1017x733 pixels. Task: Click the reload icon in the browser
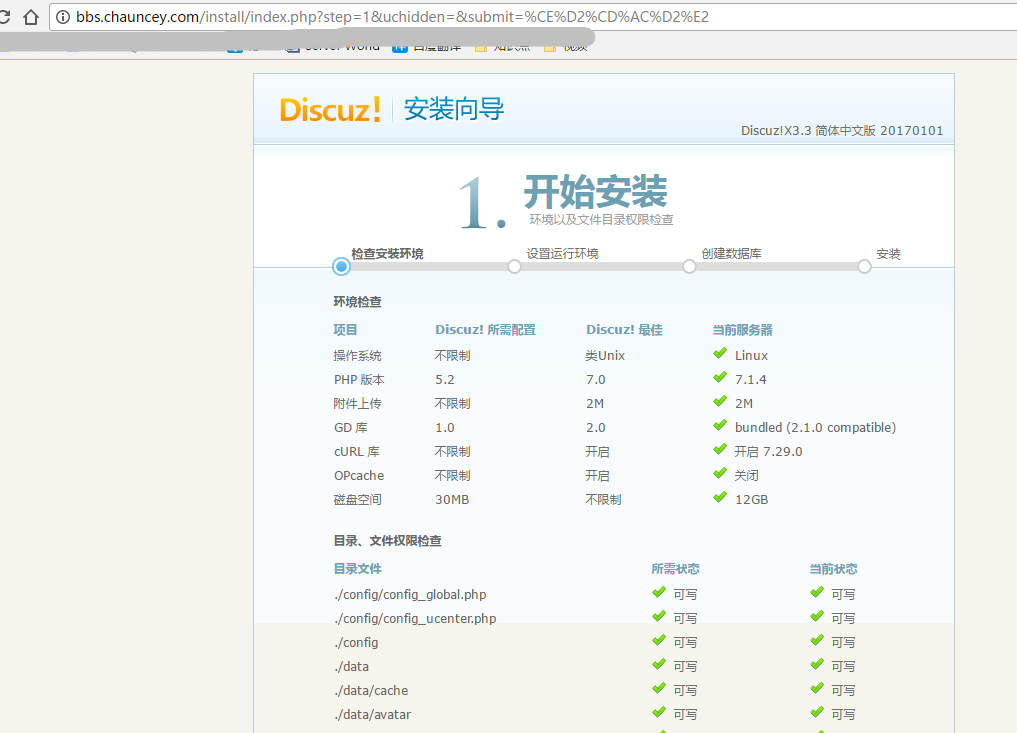tap(4, 17)
